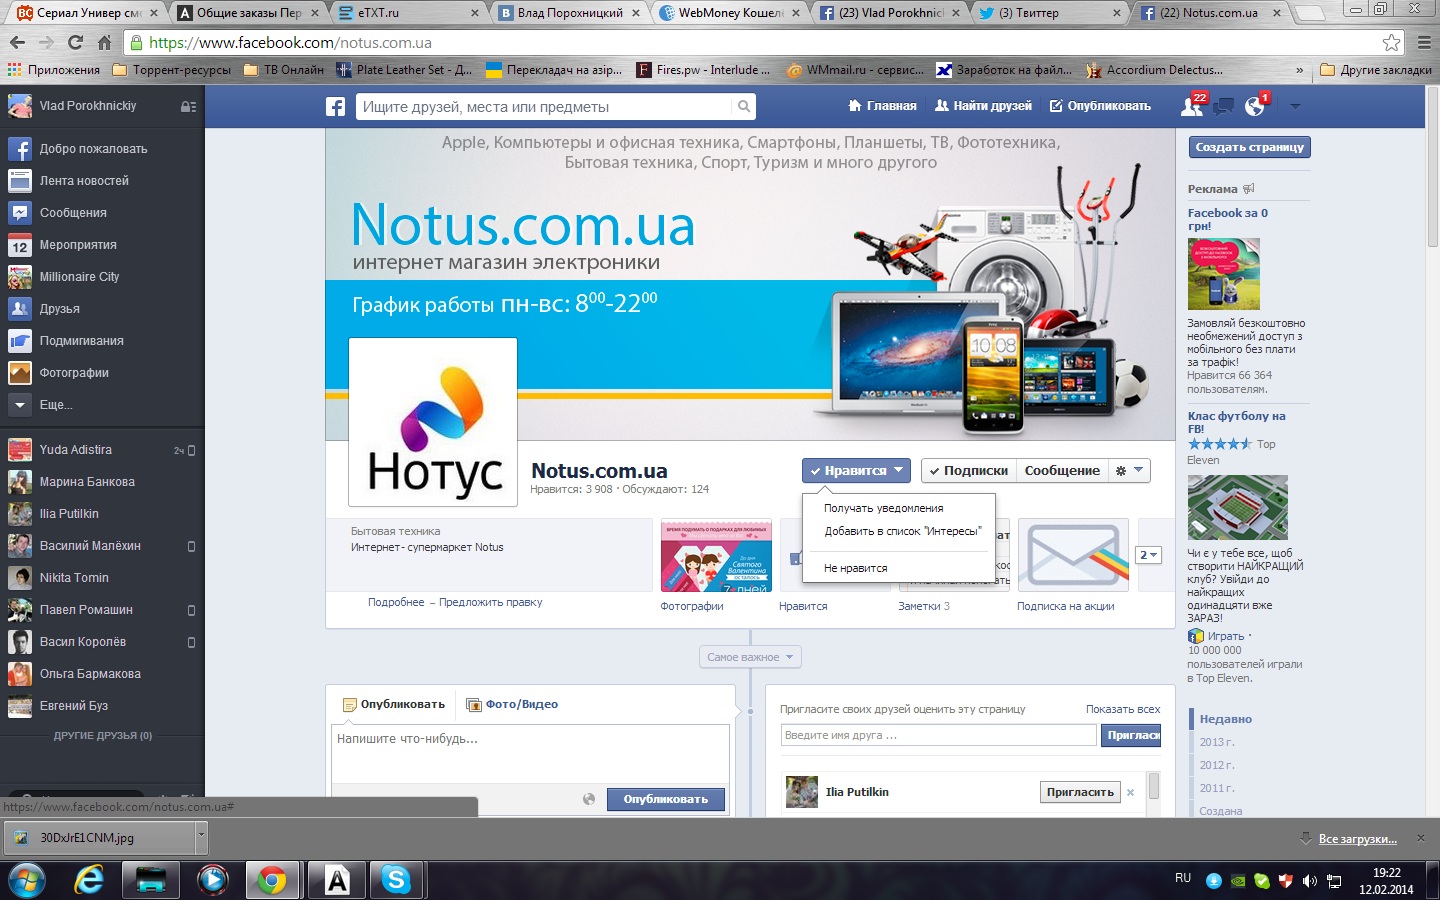This screenshot has width=1440, height=900.
Task: Open account menu arrow in Facebook top bar
Action: (x=1295, y=106)
